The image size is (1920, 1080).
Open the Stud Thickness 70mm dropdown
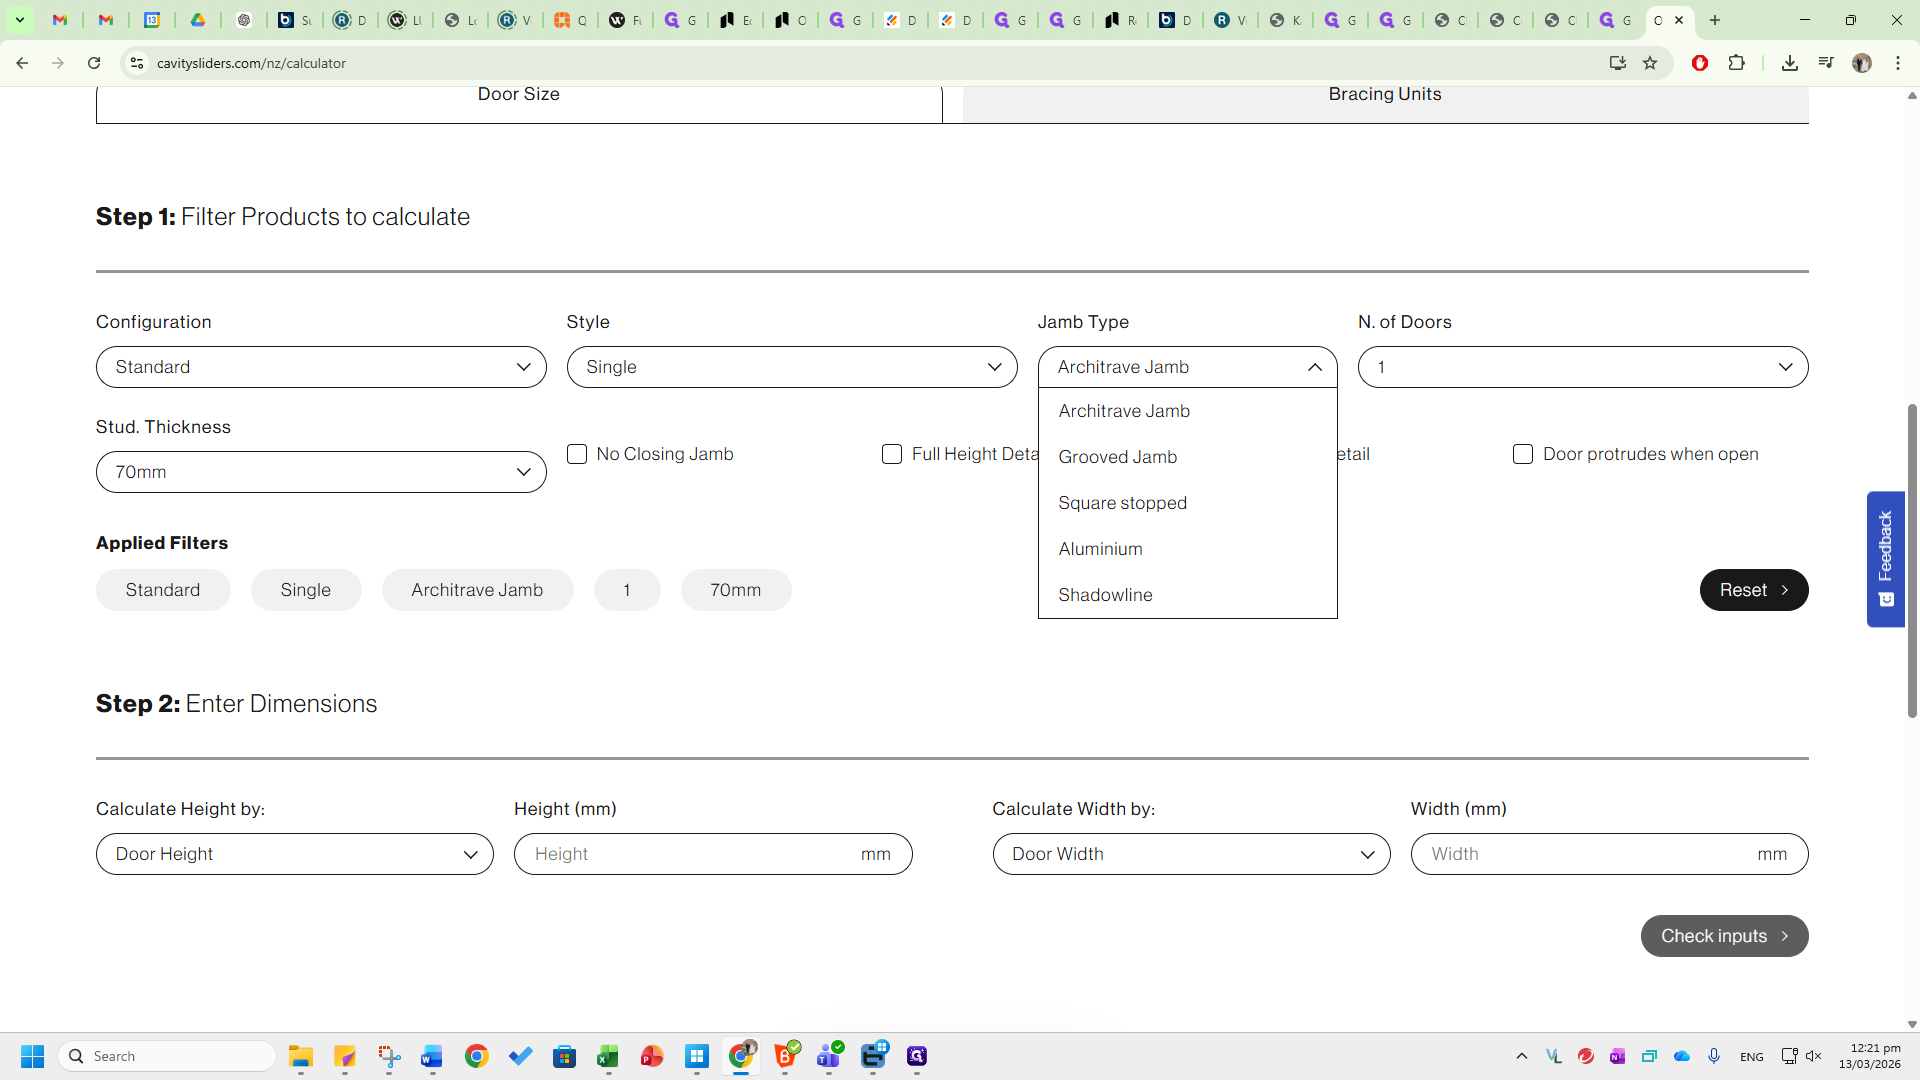[321, 472]
